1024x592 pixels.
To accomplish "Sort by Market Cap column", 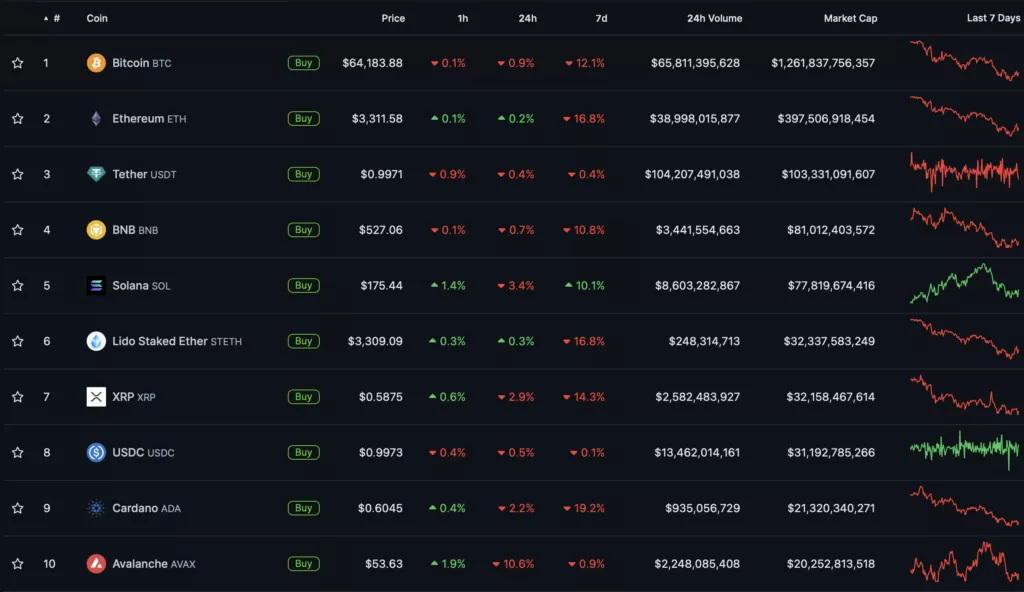I will (x=850, y=18).
